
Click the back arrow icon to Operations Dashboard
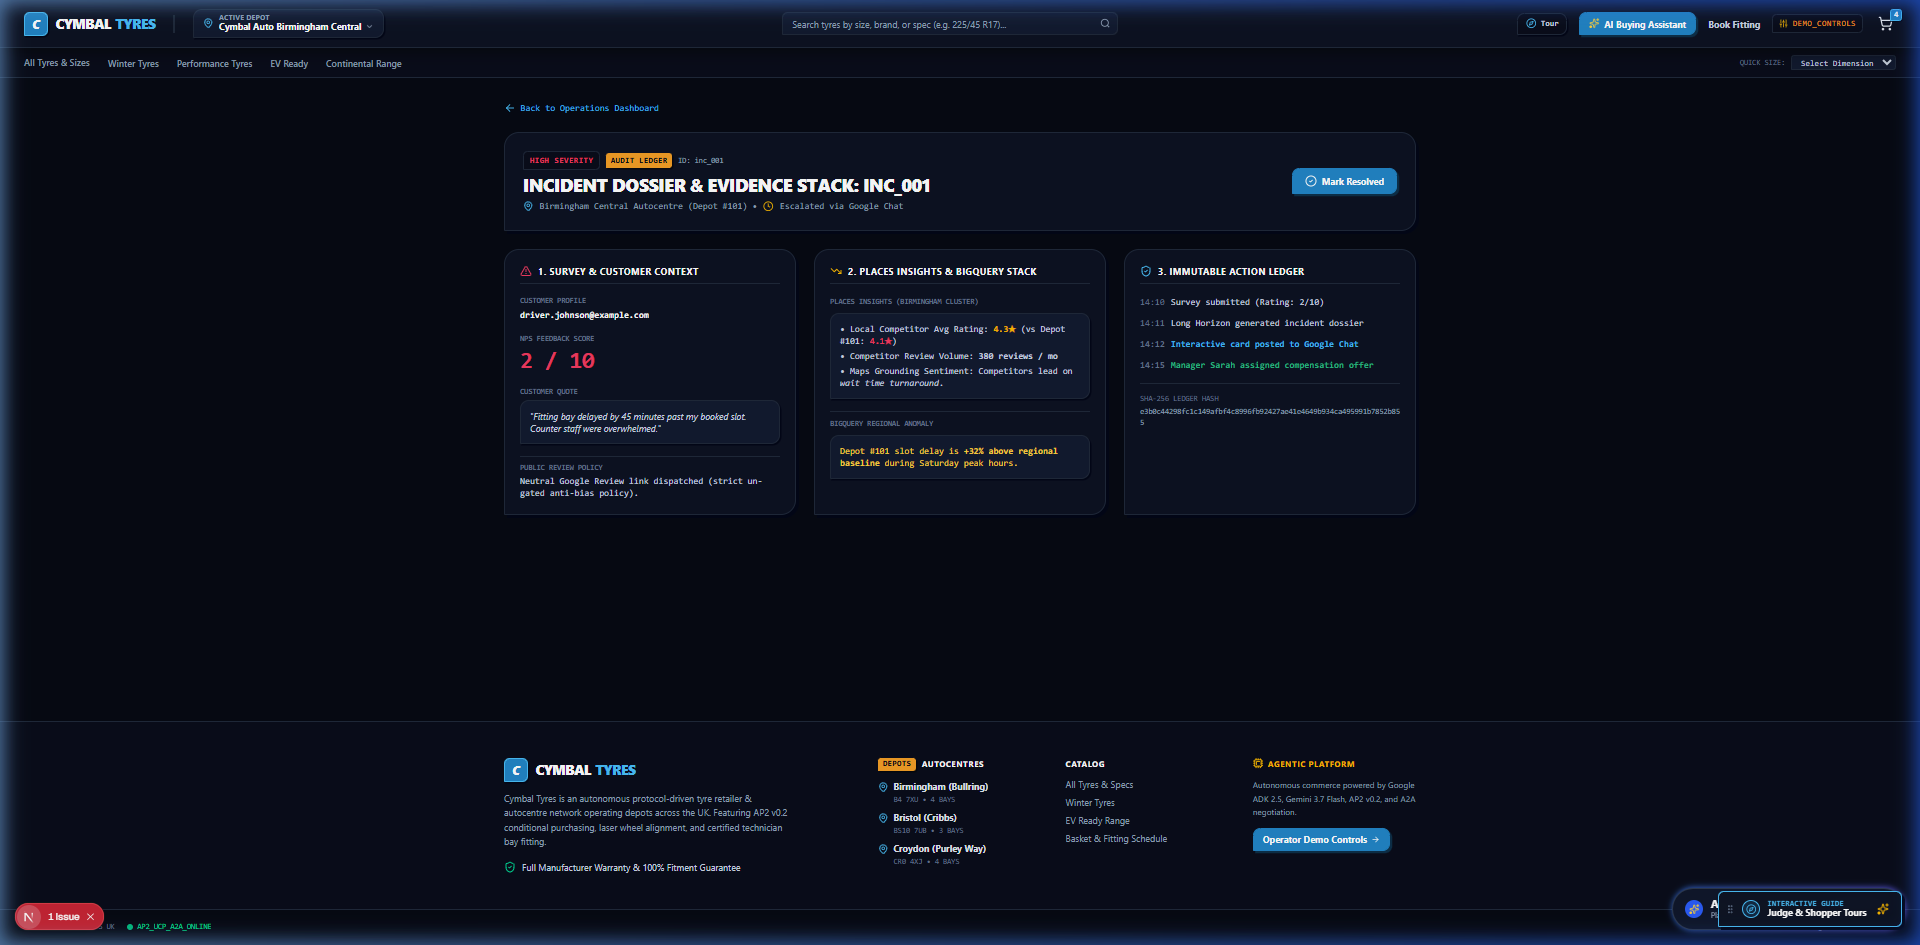[510, 108]
